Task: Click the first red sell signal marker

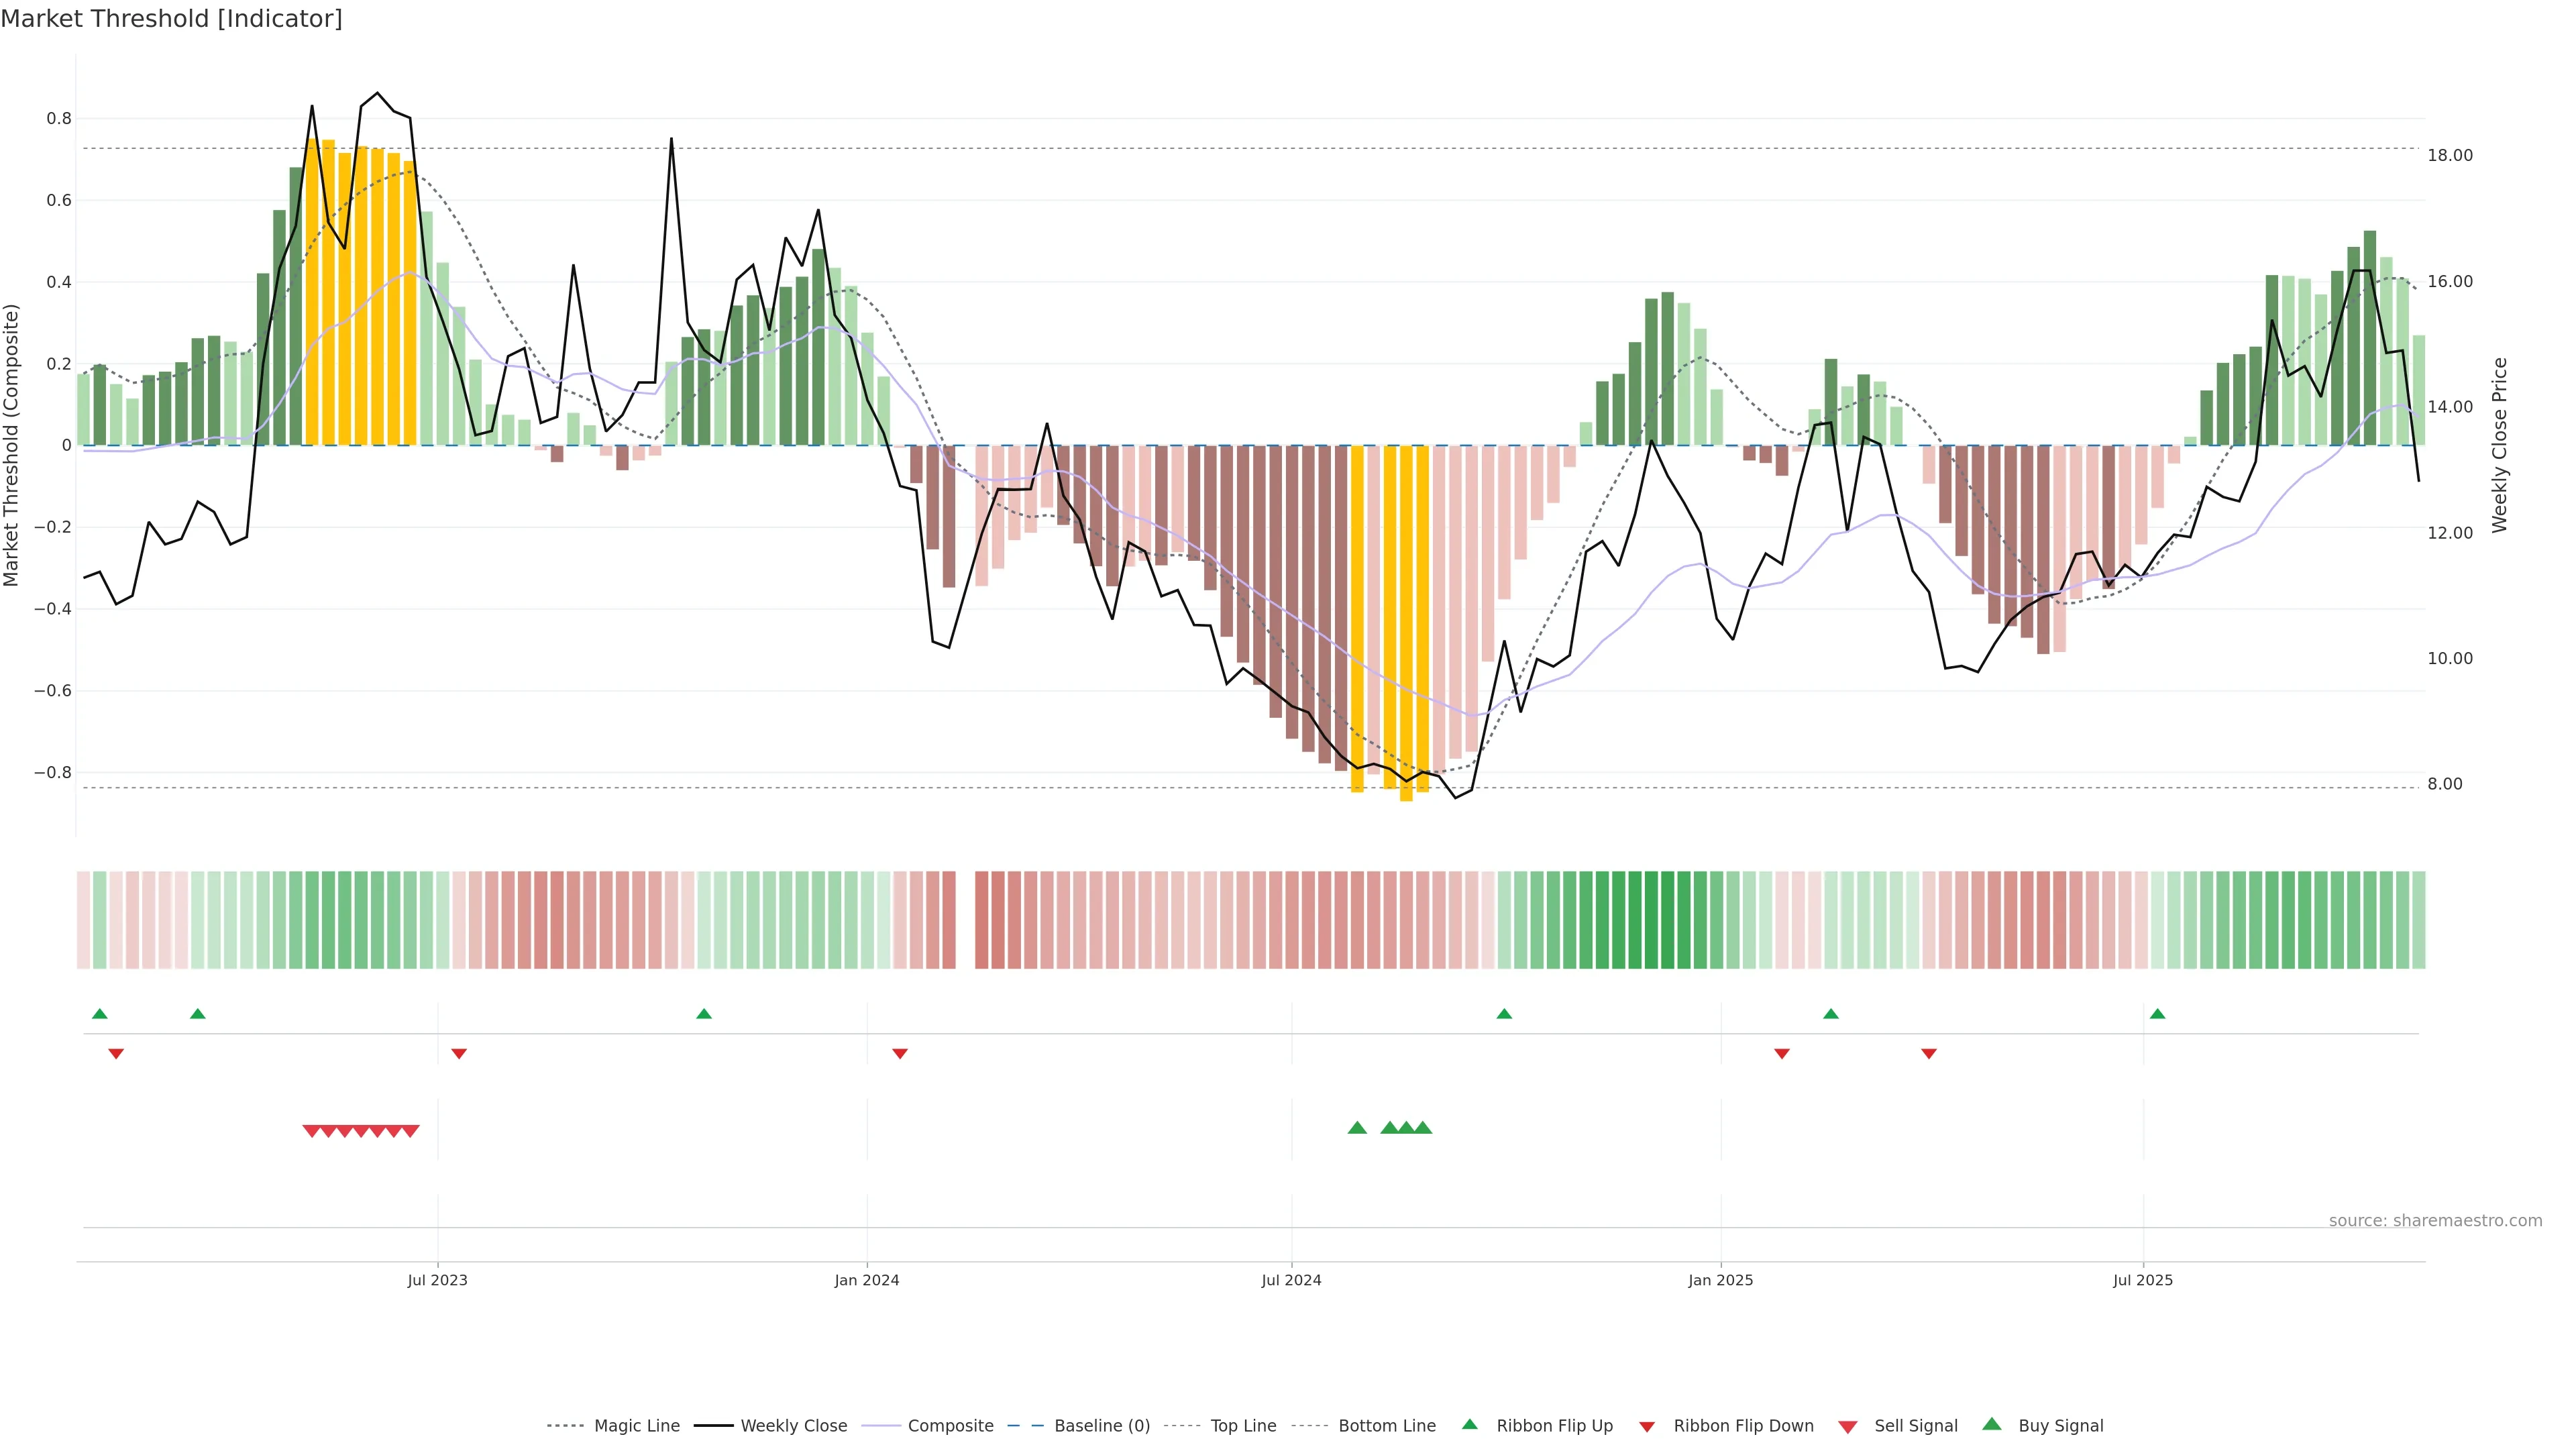Action: (x=311, y=1131)
